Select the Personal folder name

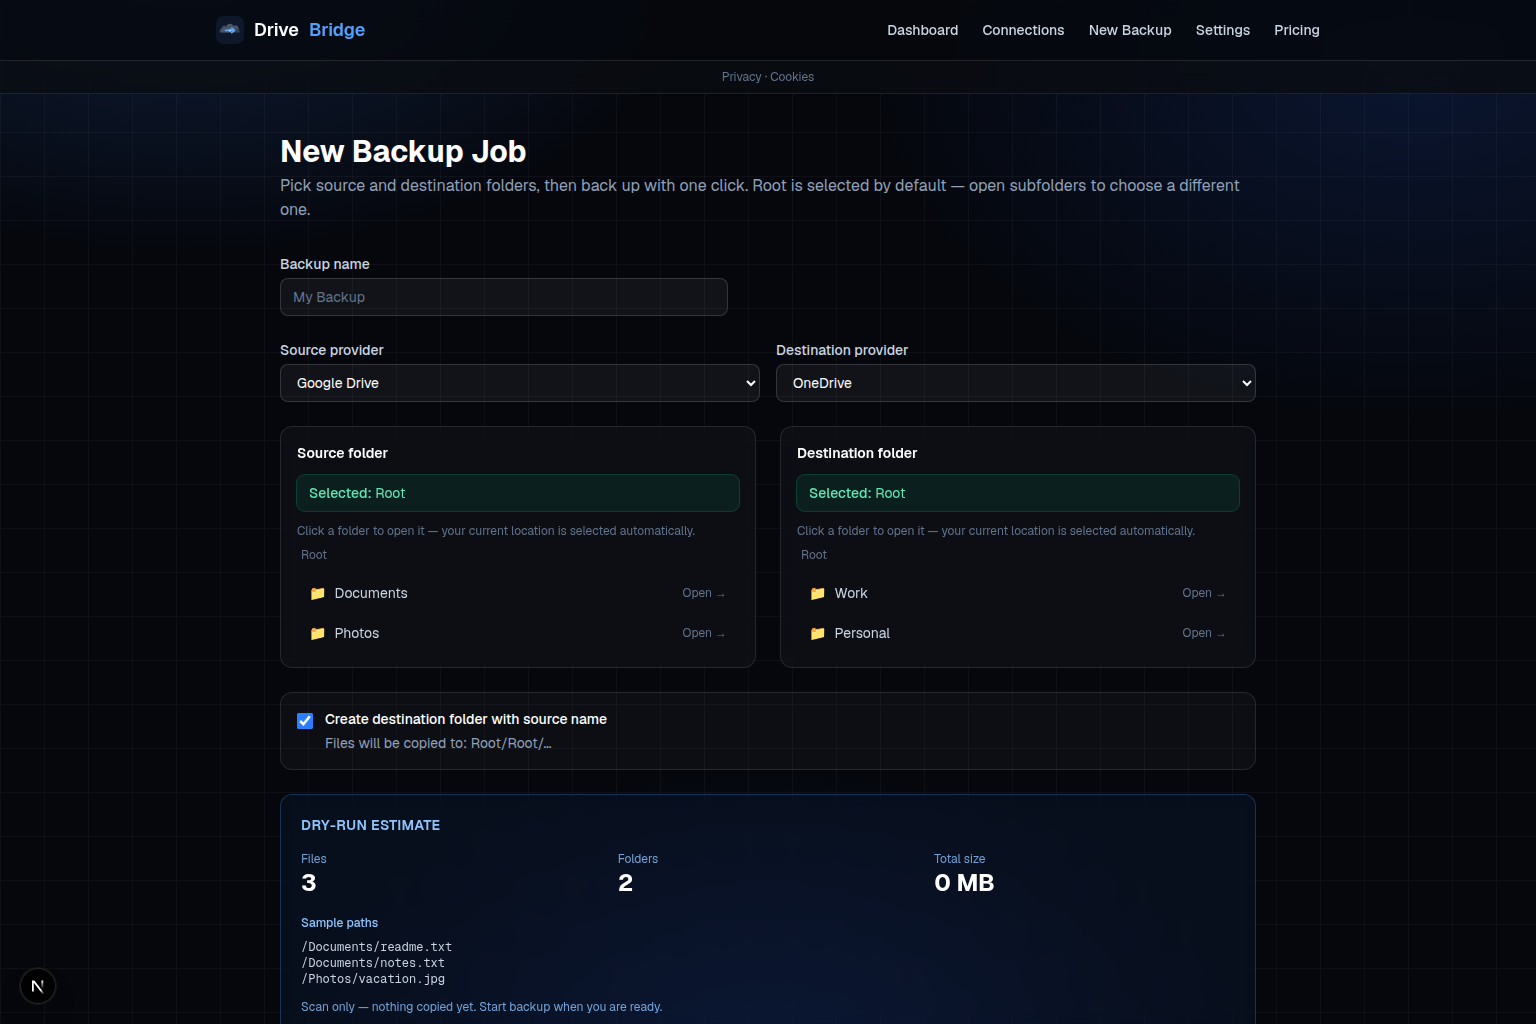click(862, 633)
